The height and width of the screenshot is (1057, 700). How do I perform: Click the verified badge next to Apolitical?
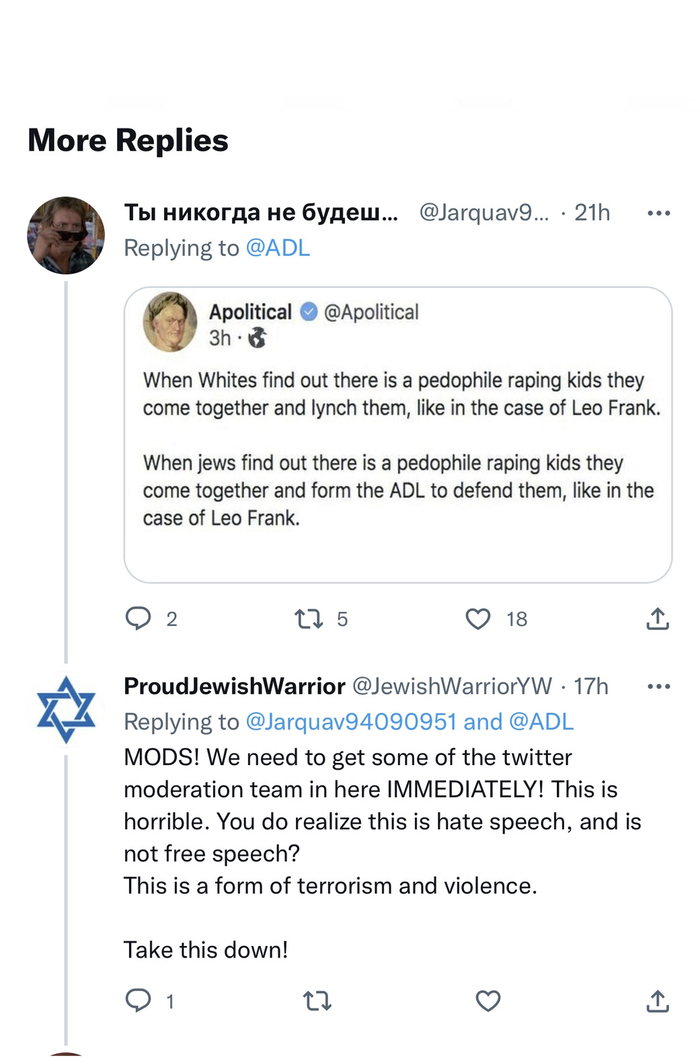[x=308, y=312]
